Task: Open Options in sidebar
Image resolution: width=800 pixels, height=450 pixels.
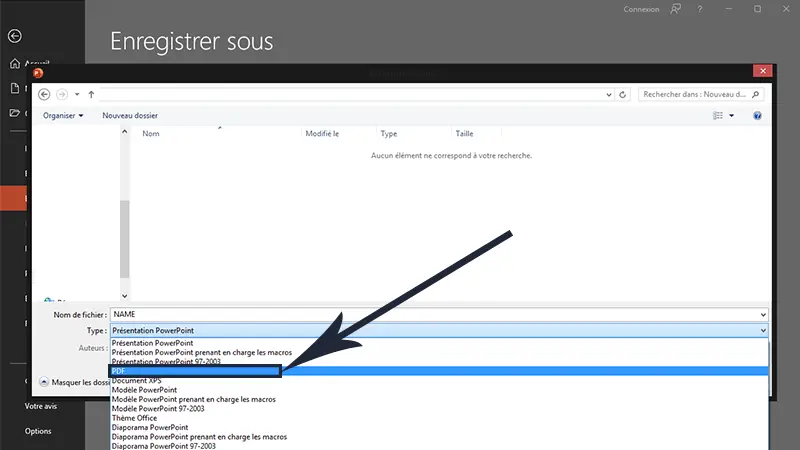Action: pos(38,431)
